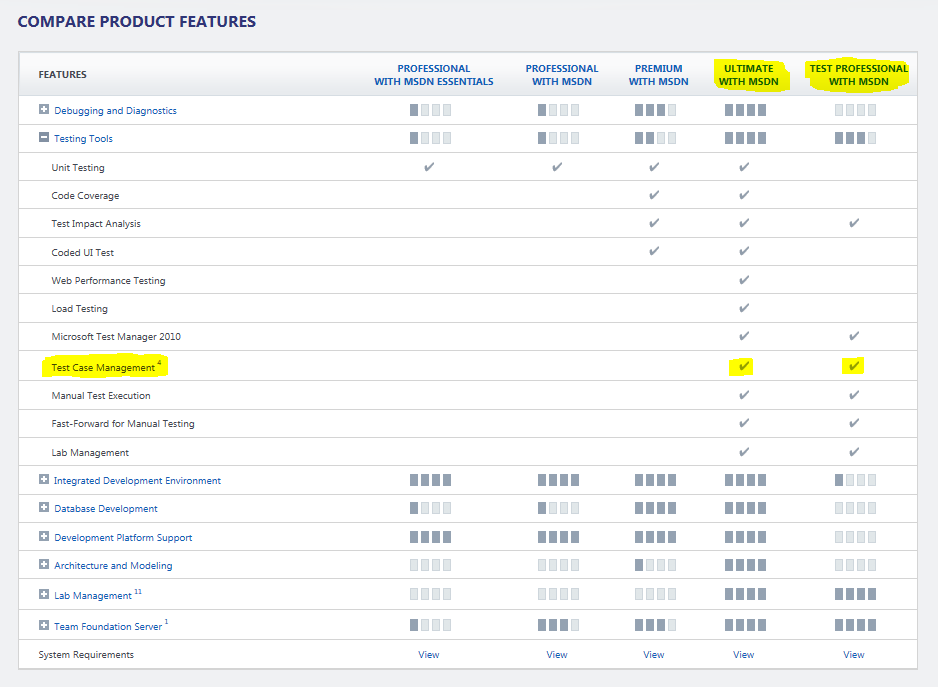Click Testing Tools rating bars under Premium
The image size is (938, 687).
[x=656, y=138]
